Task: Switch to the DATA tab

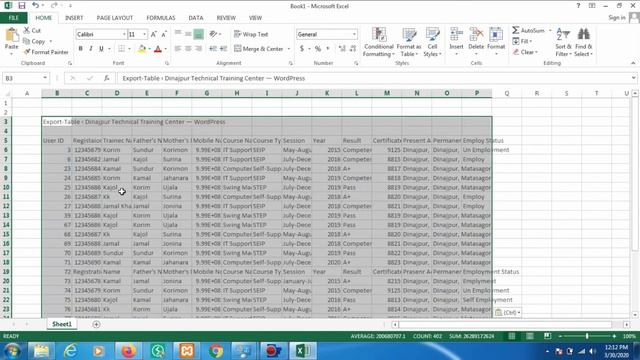Action: point(196,18)
